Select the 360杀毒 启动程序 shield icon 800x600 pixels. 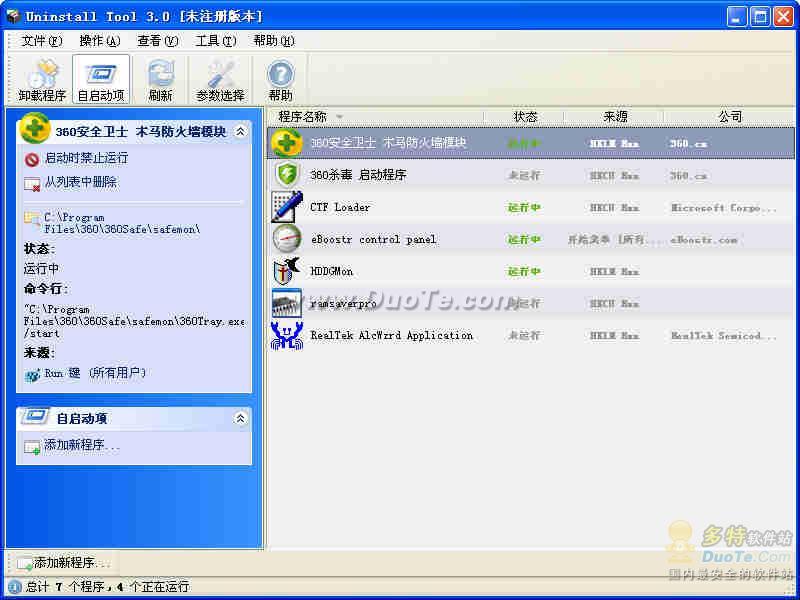[x=286, y=174]
